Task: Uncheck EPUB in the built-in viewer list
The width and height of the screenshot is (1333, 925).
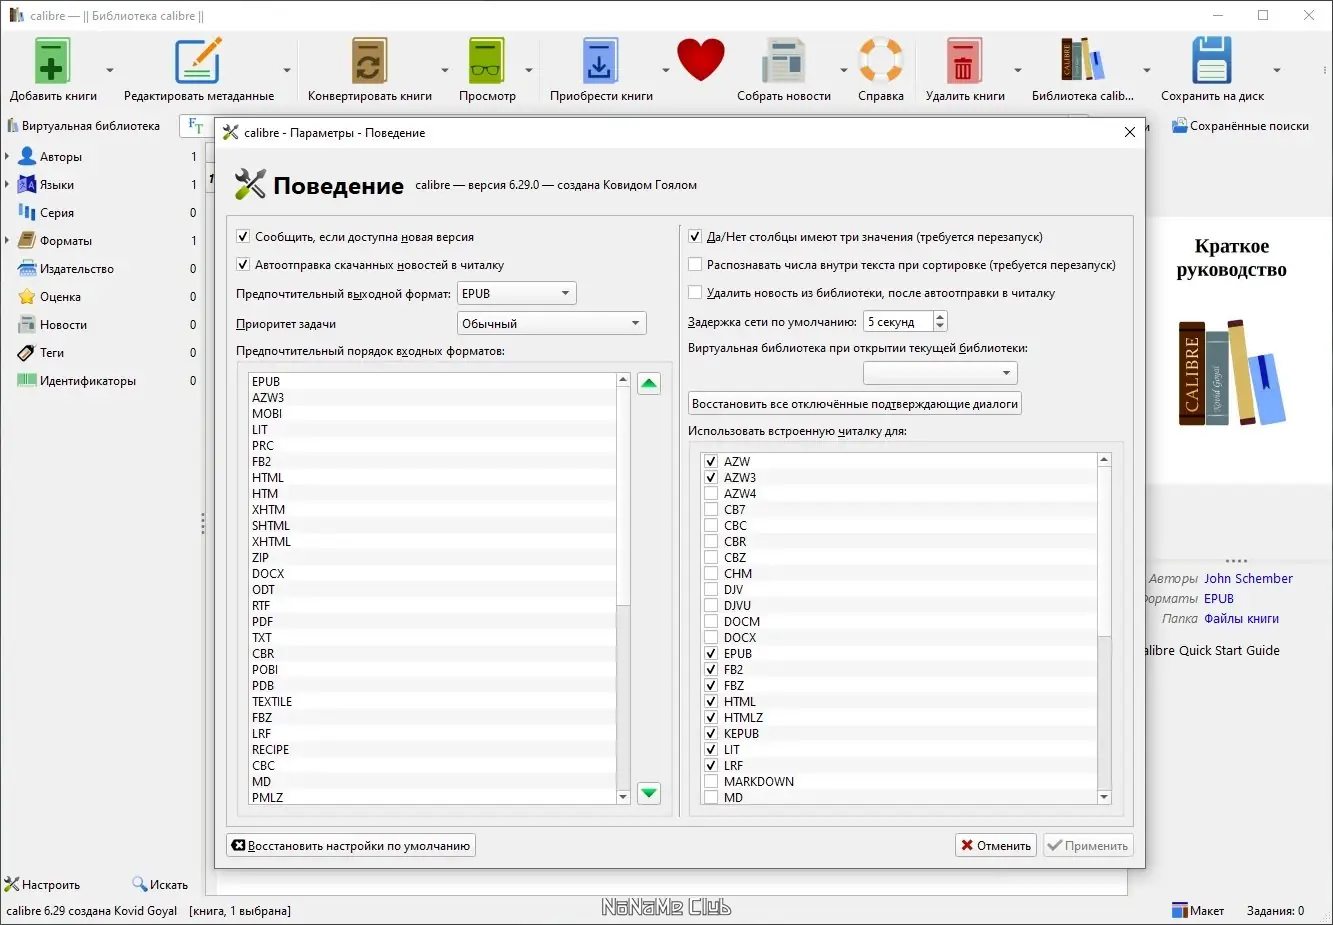Action: (x=711, y=654)
